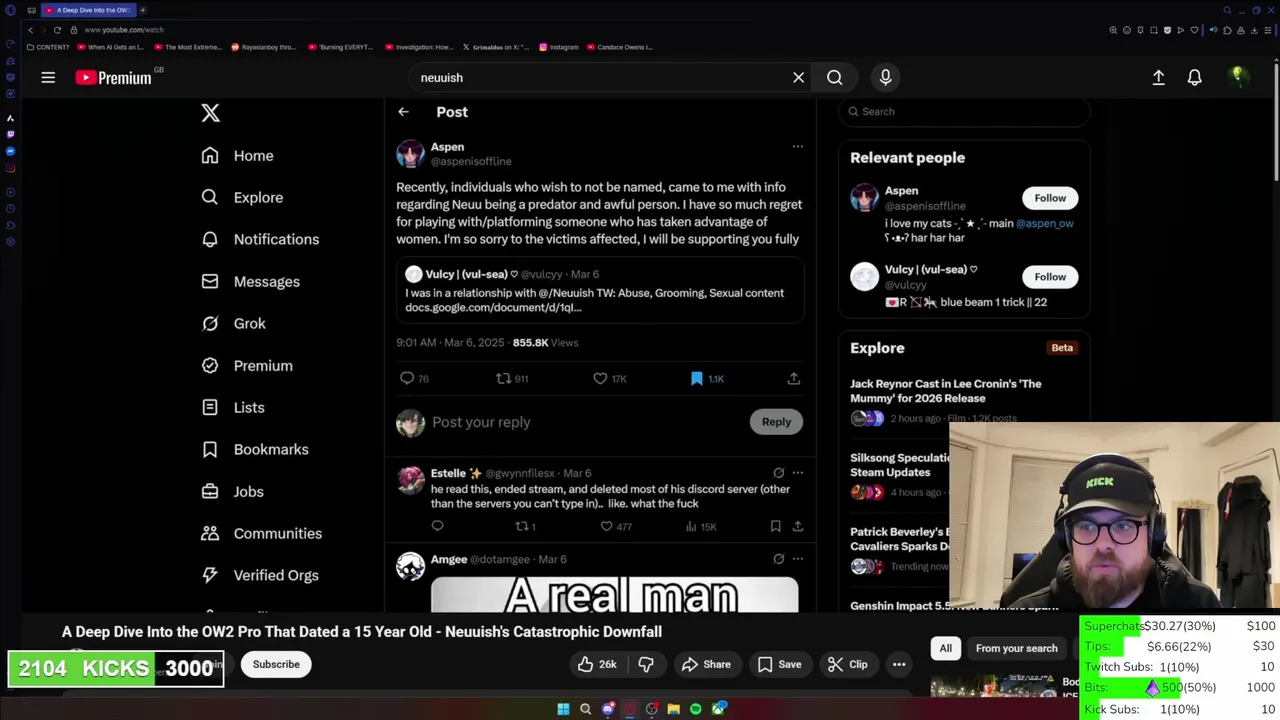The height and width of the screenshot is (720, 1280).
Task: Open a new browser tab
Action: [x=142, y=10]
